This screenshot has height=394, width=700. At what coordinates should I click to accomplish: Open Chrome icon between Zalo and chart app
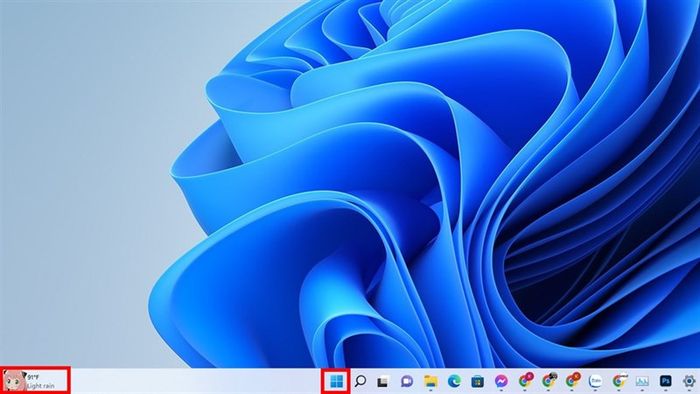pos(619,381)
